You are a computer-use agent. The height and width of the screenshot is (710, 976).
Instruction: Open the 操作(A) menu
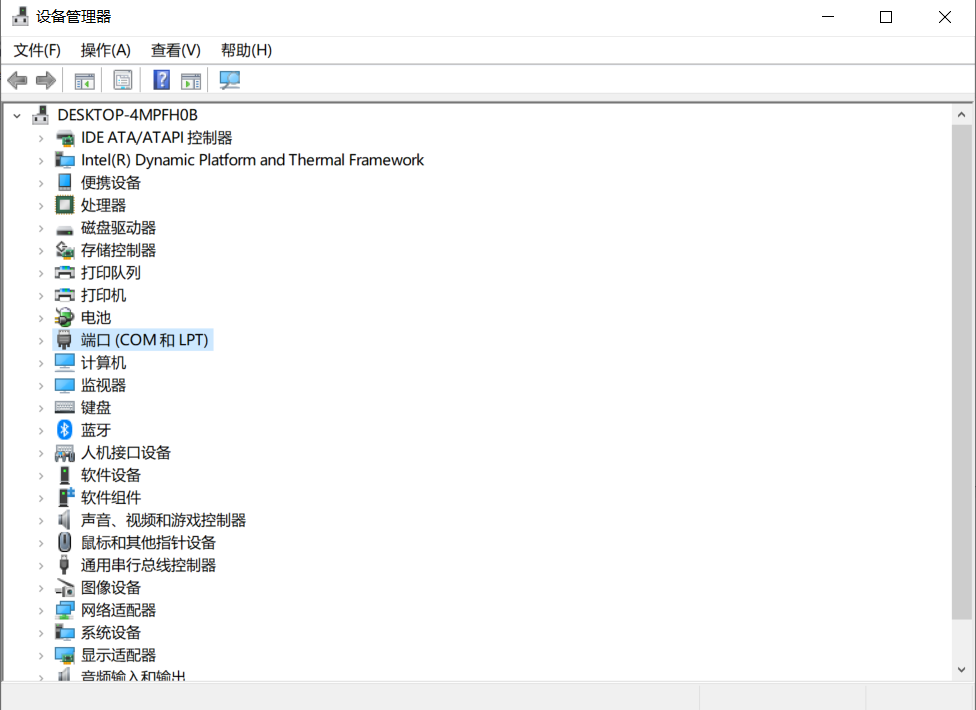105,50
